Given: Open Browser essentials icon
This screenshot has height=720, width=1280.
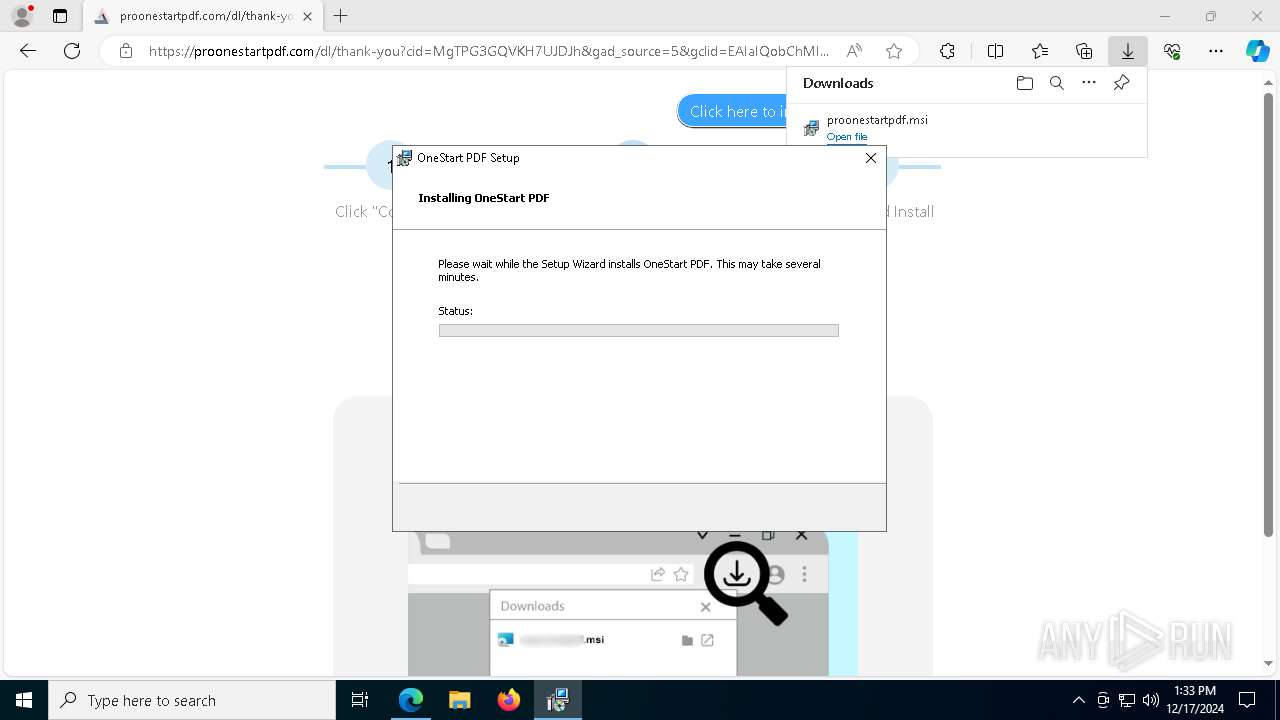Looking at the screenshot, I should 1172,51.
